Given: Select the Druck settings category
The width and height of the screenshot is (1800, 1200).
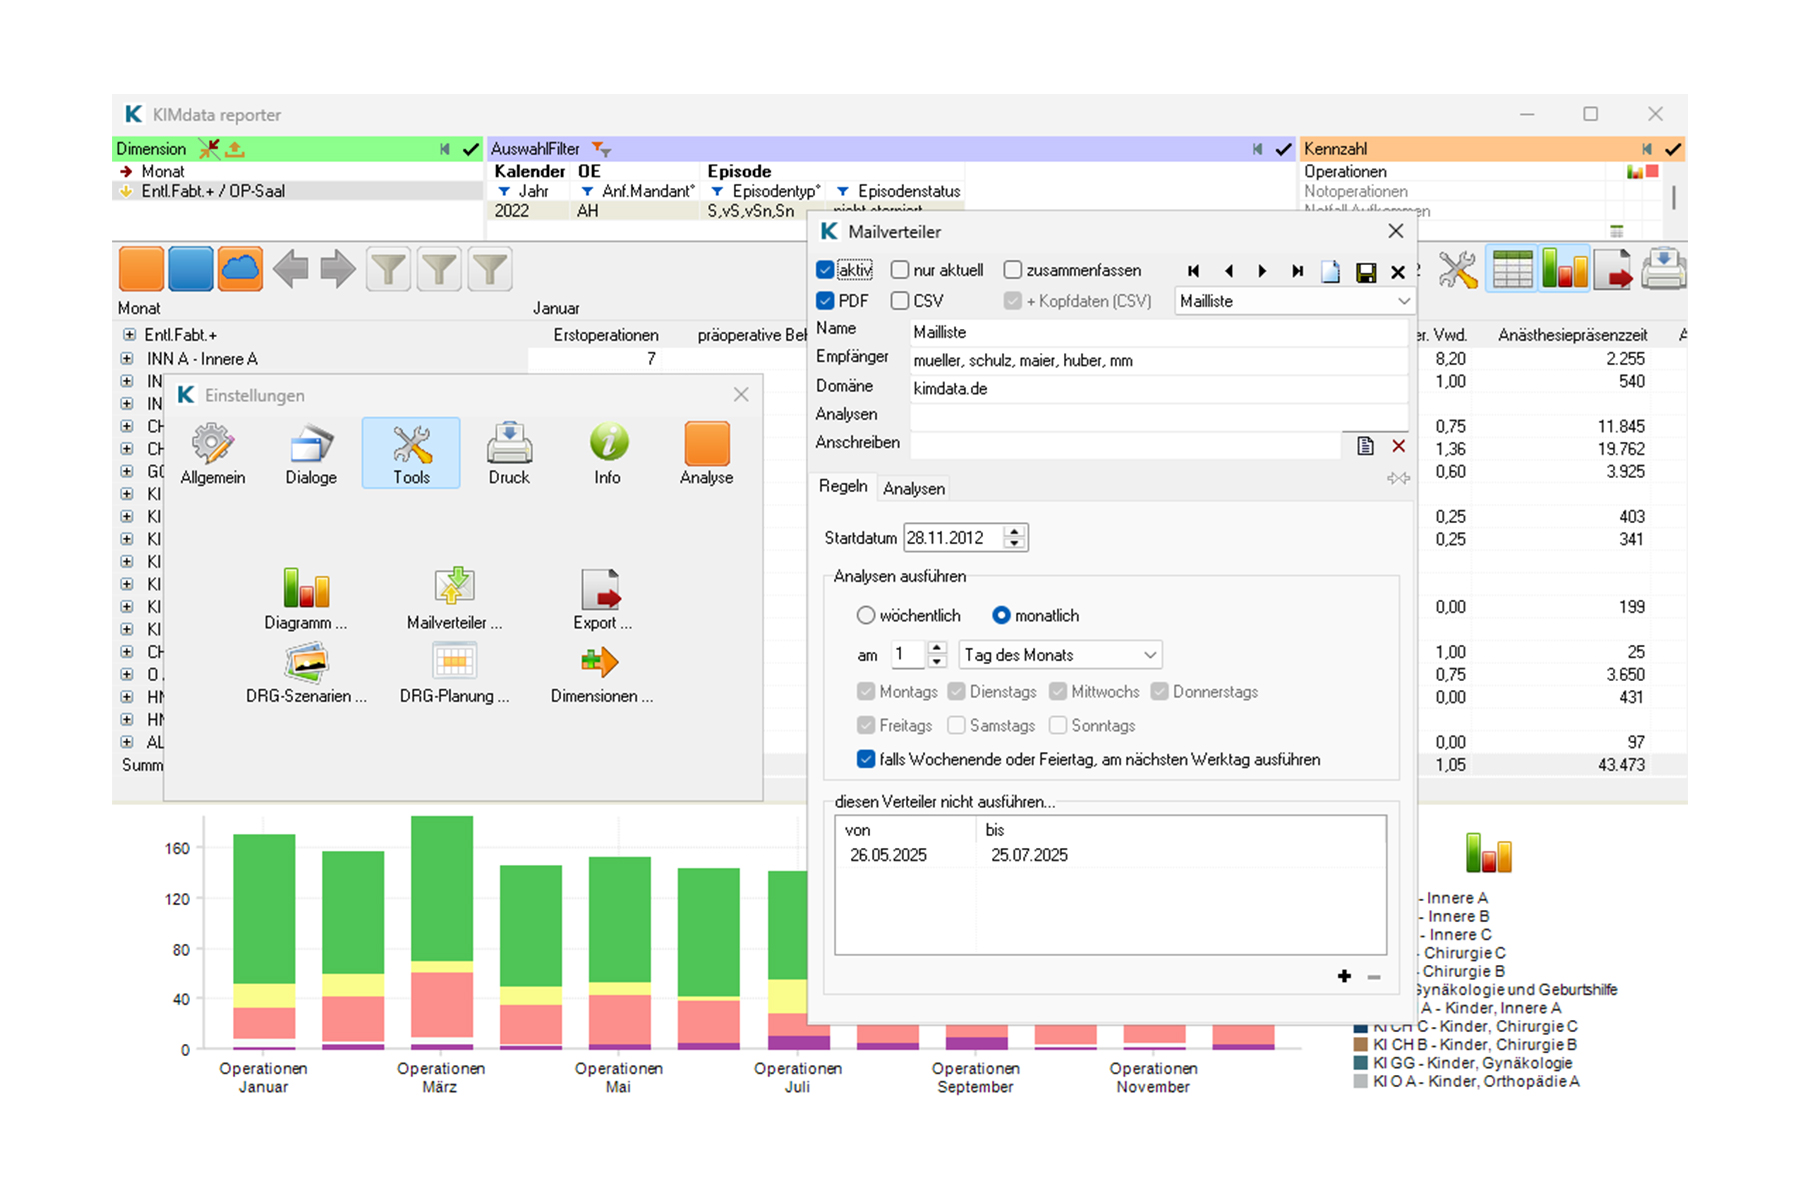Looking at the screenshot, I should click(509, 453).
